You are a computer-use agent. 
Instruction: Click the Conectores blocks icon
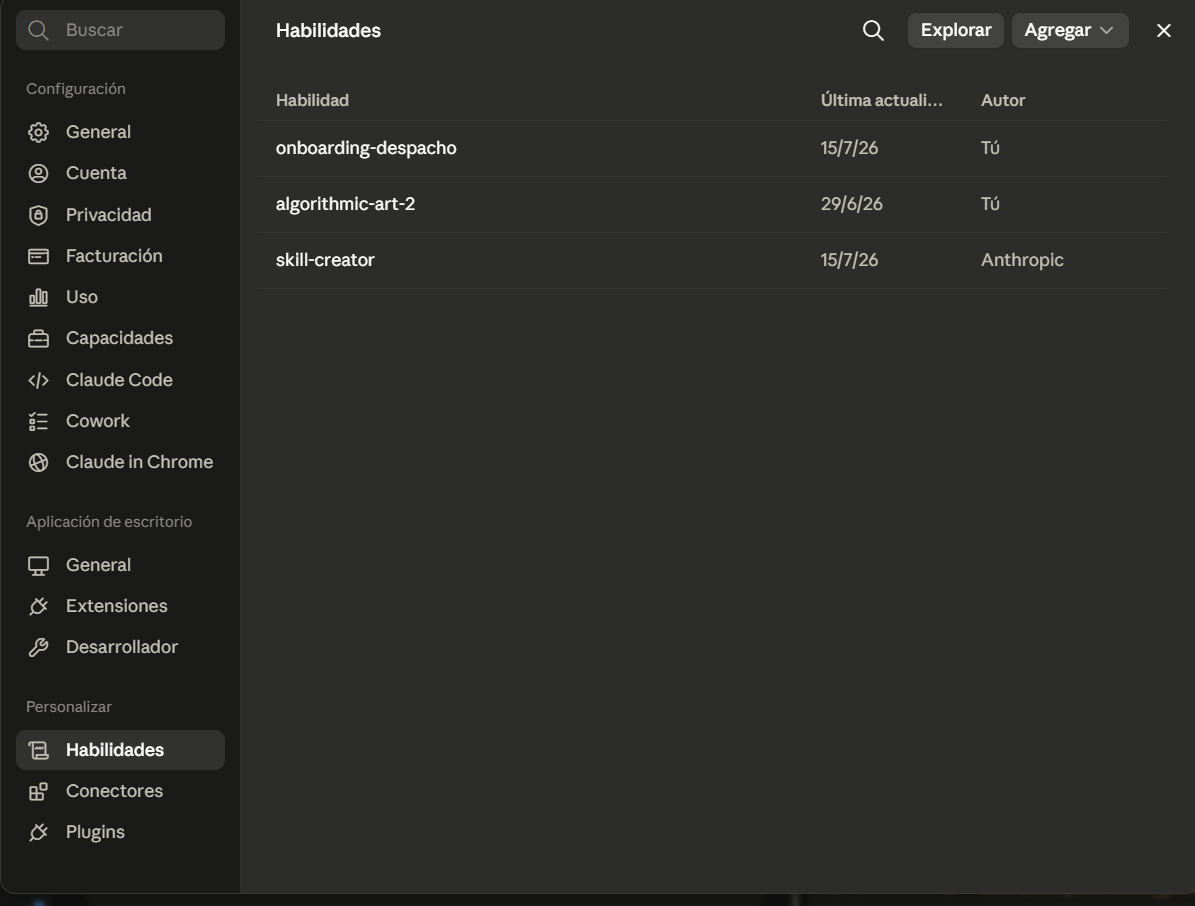[x=38, y=791]
